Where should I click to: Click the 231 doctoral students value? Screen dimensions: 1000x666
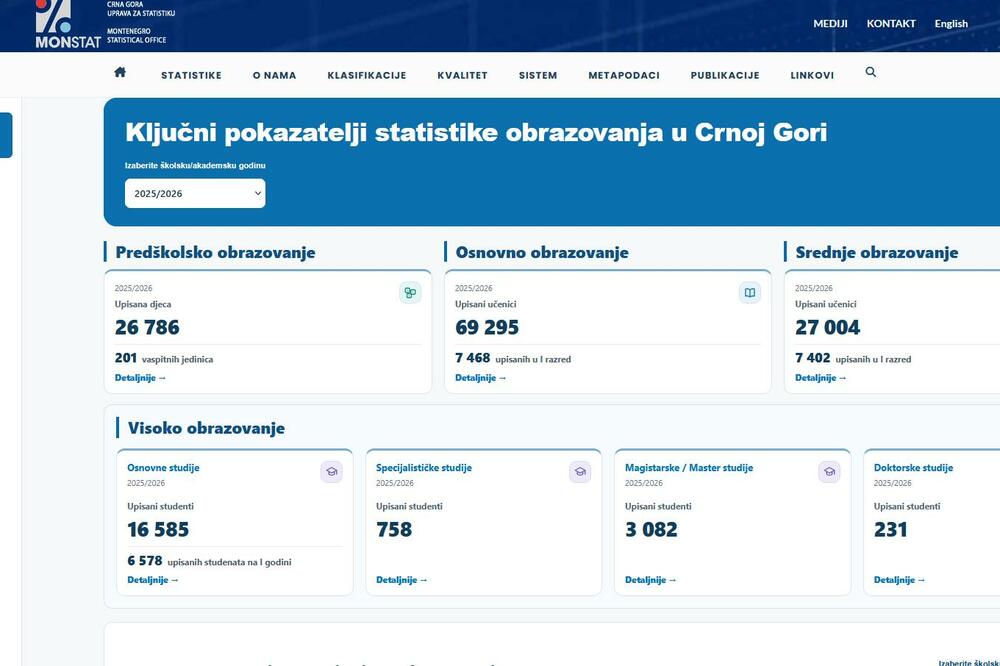(890, 529)
